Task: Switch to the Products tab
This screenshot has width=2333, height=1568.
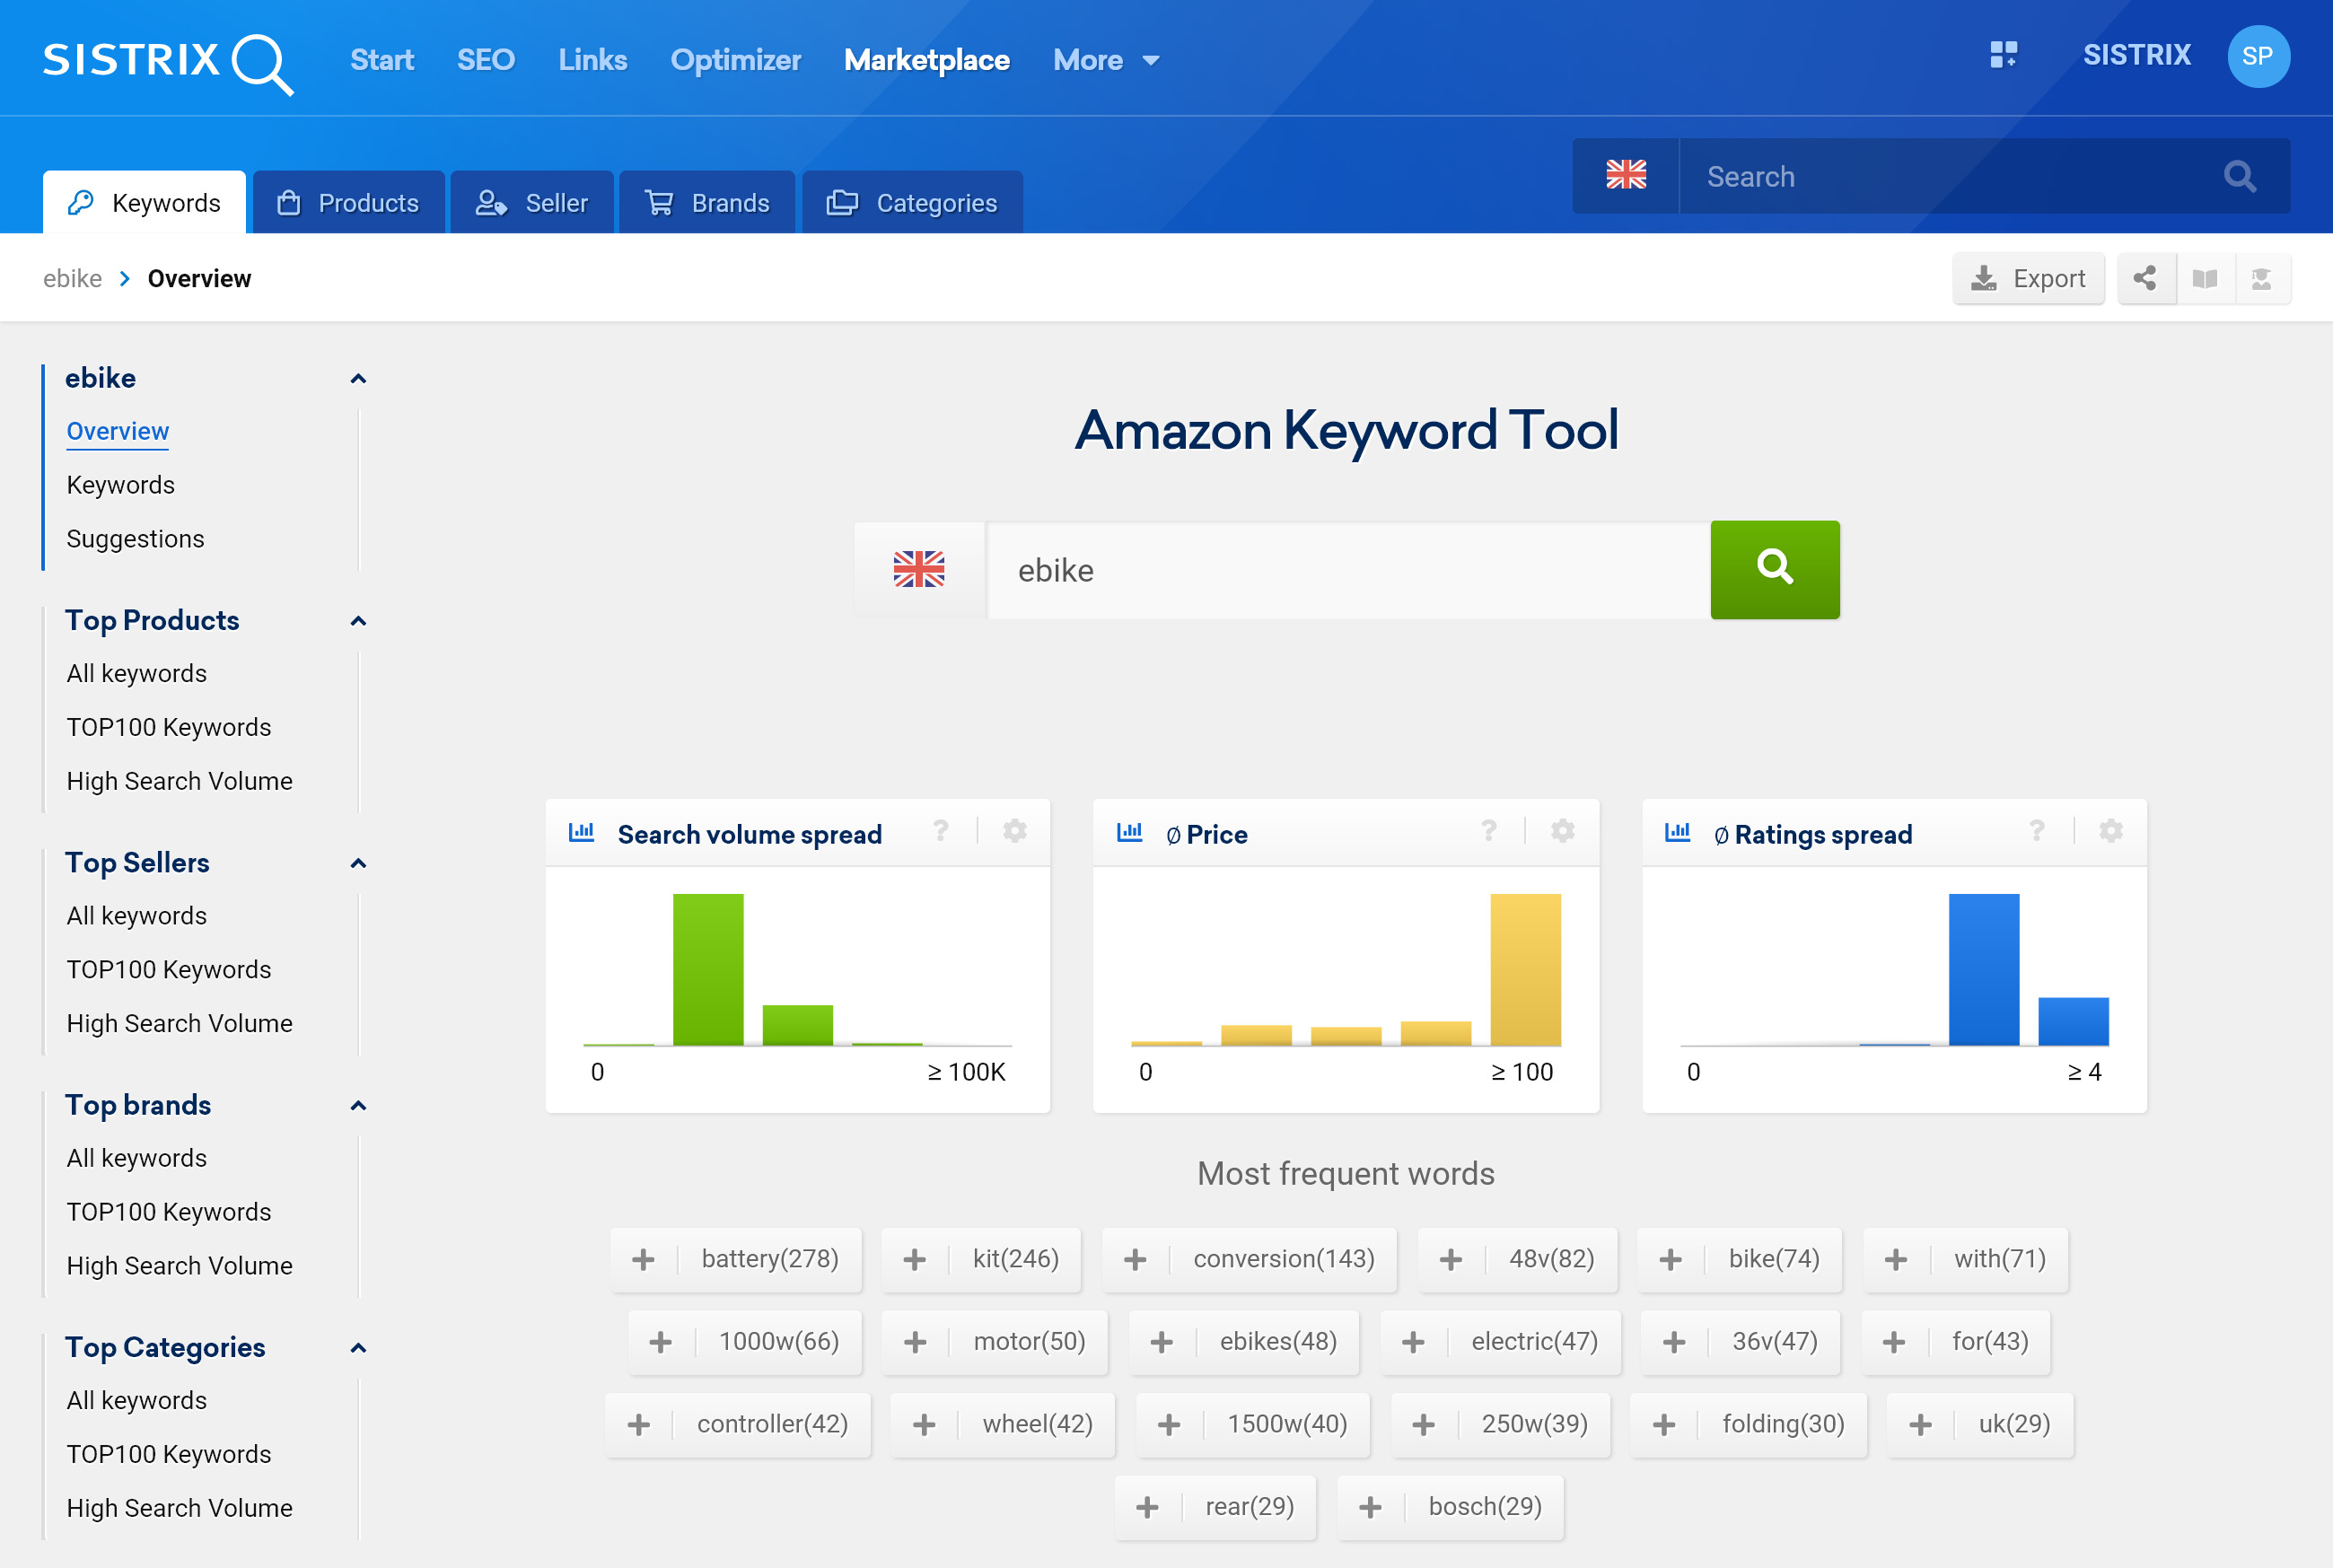Action: point(348,202)
